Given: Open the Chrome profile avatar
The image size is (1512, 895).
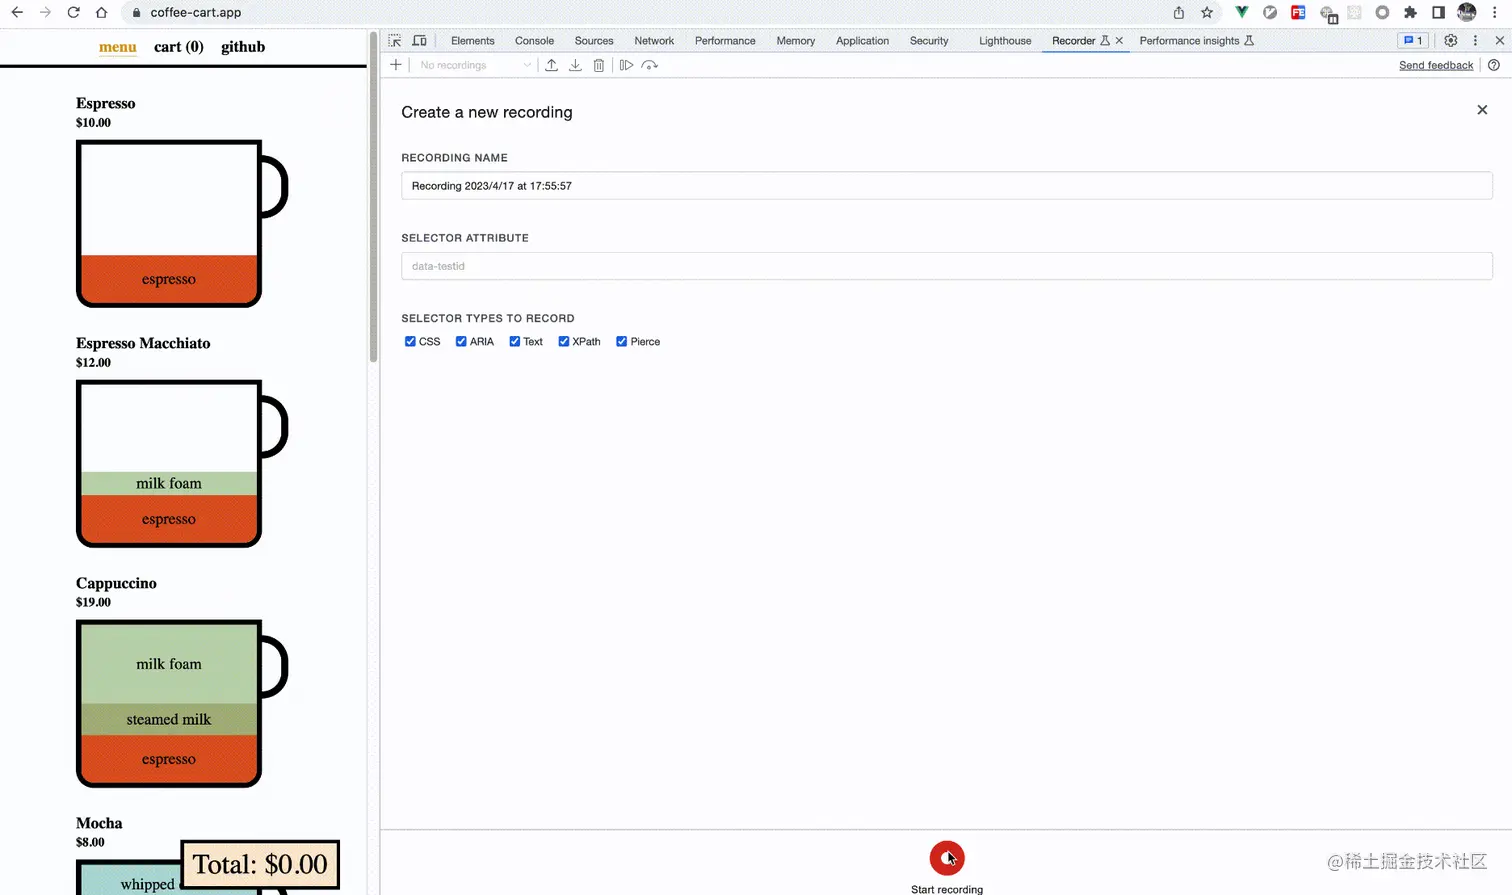Looking at the screenshot, I should [1467, 13].
